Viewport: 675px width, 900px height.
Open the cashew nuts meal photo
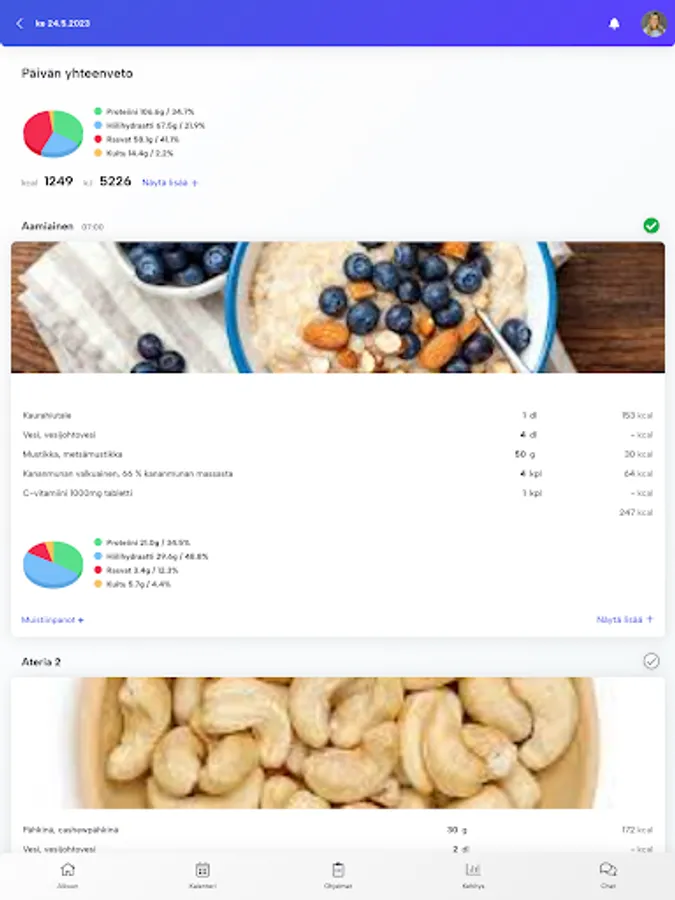(x=338, y=743)
